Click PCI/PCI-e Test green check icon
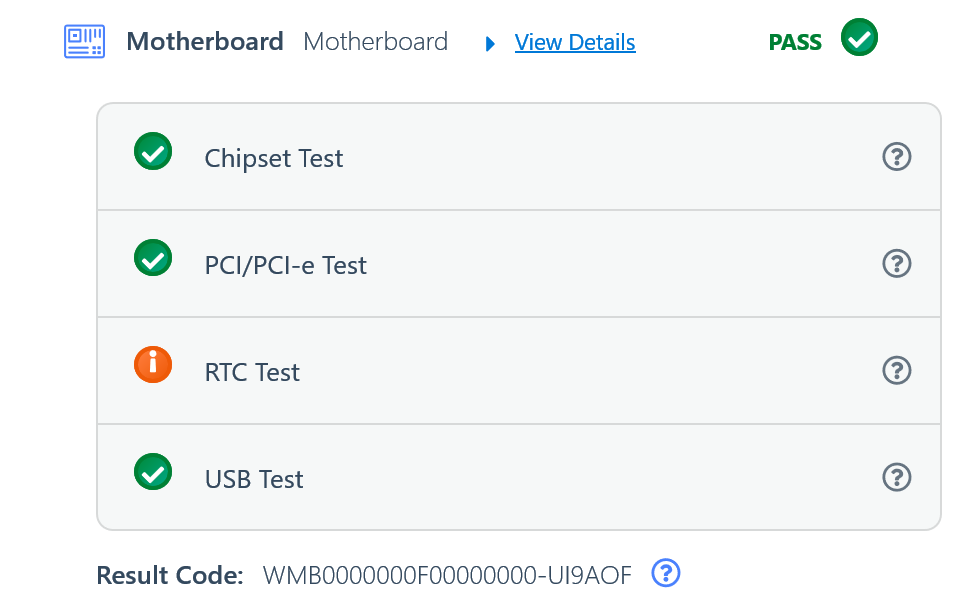This screenshot has height=608, width=970. (x=153, y=259)
